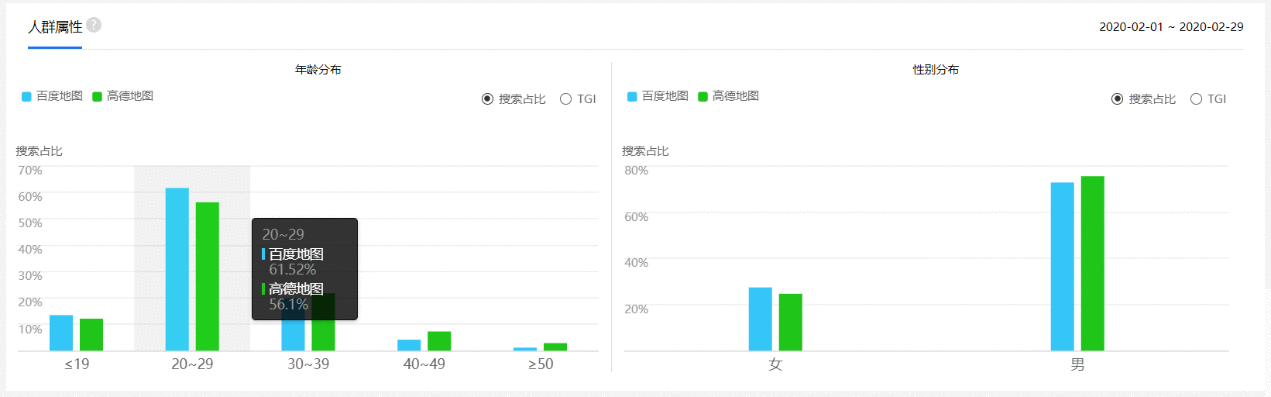Click the green 高德地图 bar for 20~29
This screenshot has width=1271, height=397.
coord(207,276)
